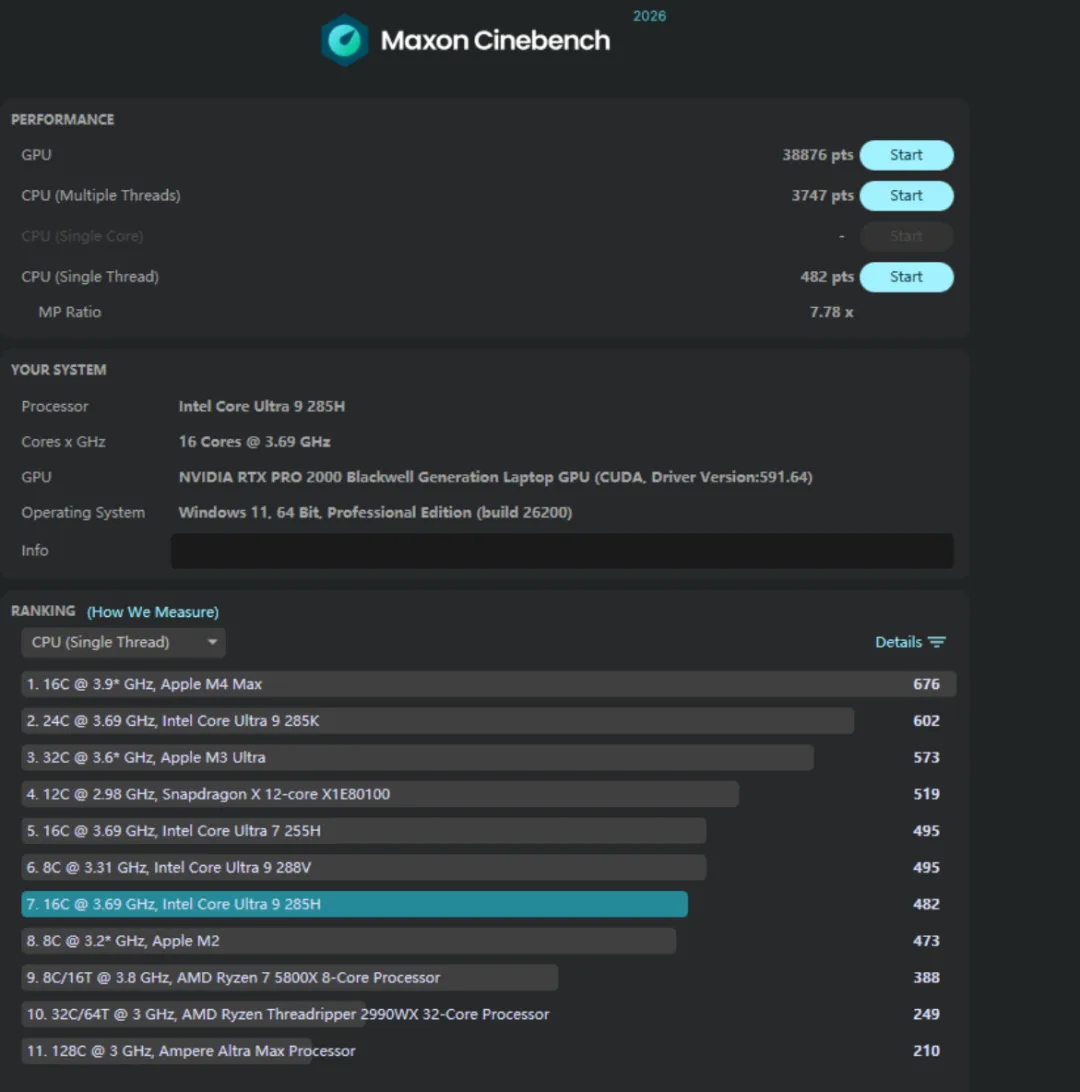The width and height of the screenshot is (1080, 1092).
Task: Select the AMD Ryzen 7 5800X entry
Action: coord(290,978)
